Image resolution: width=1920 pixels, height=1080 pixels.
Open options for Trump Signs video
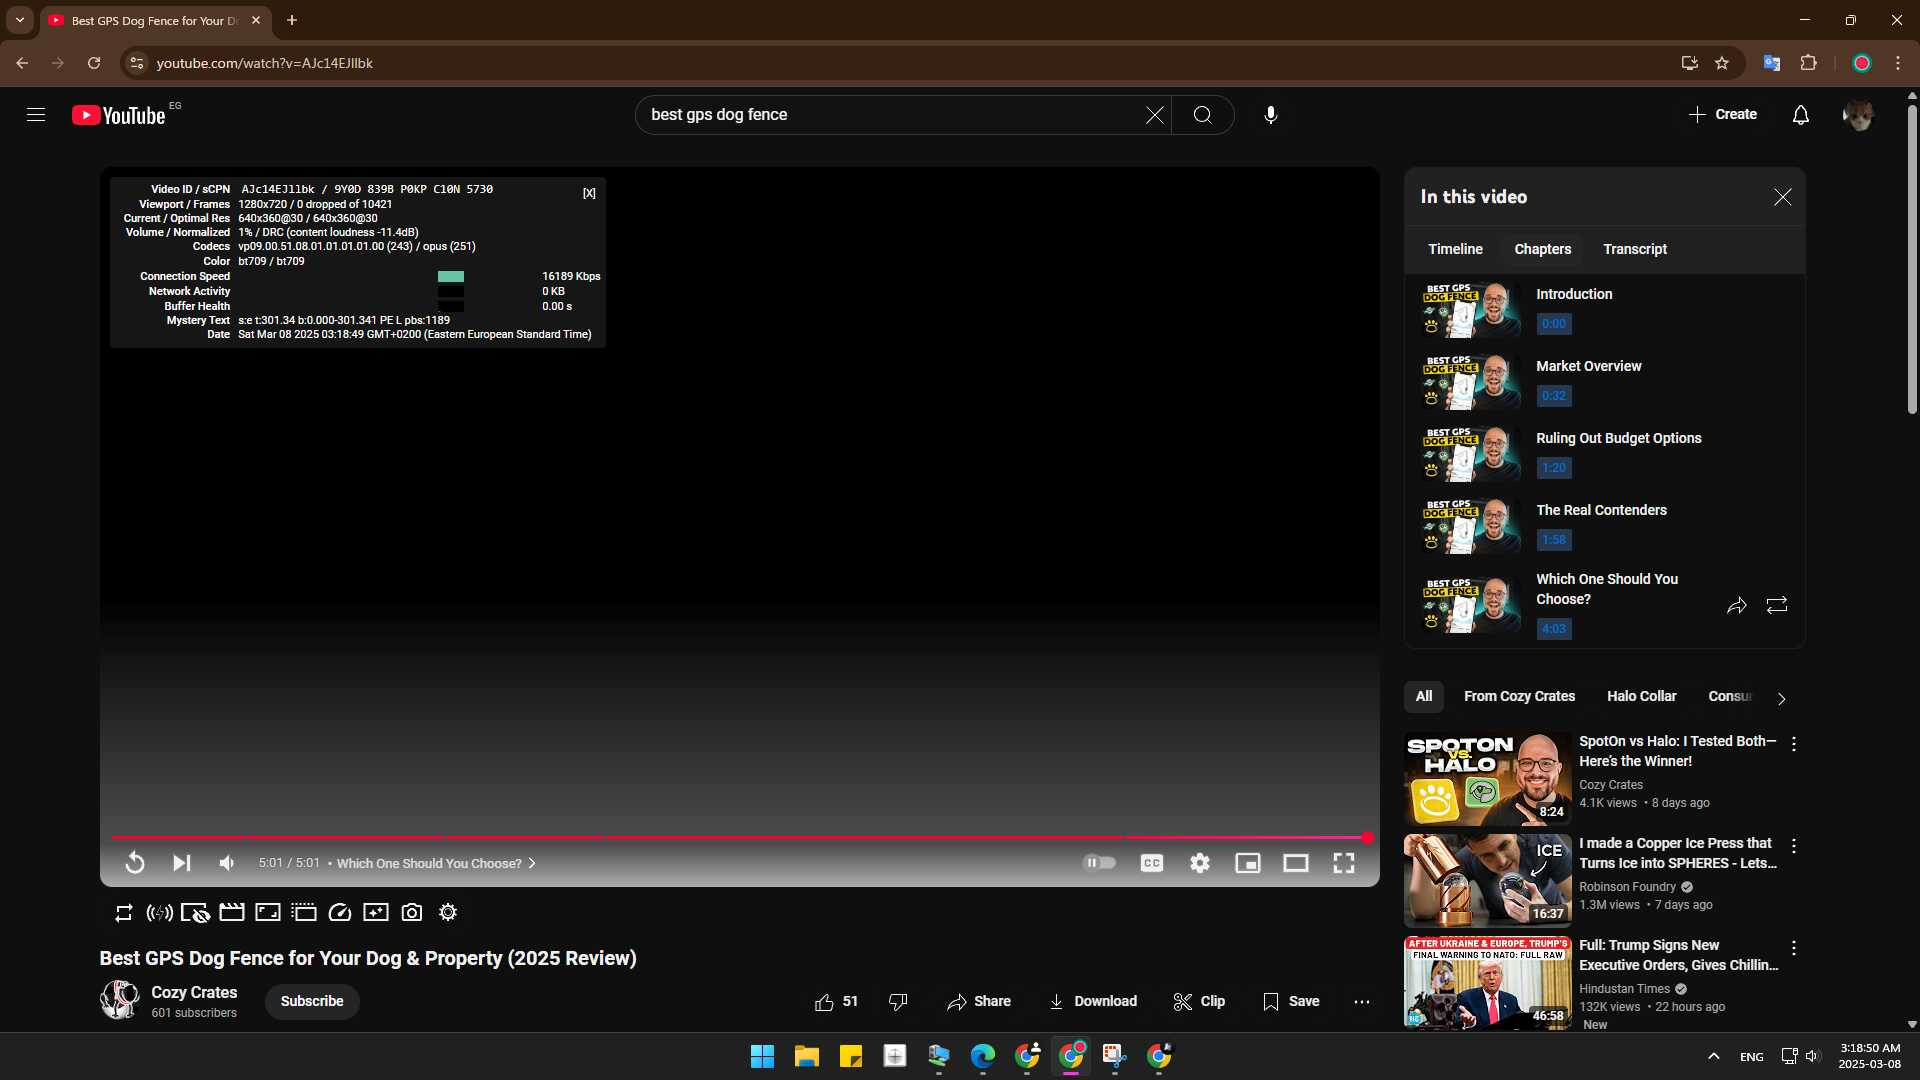(x=1794, y=949)
